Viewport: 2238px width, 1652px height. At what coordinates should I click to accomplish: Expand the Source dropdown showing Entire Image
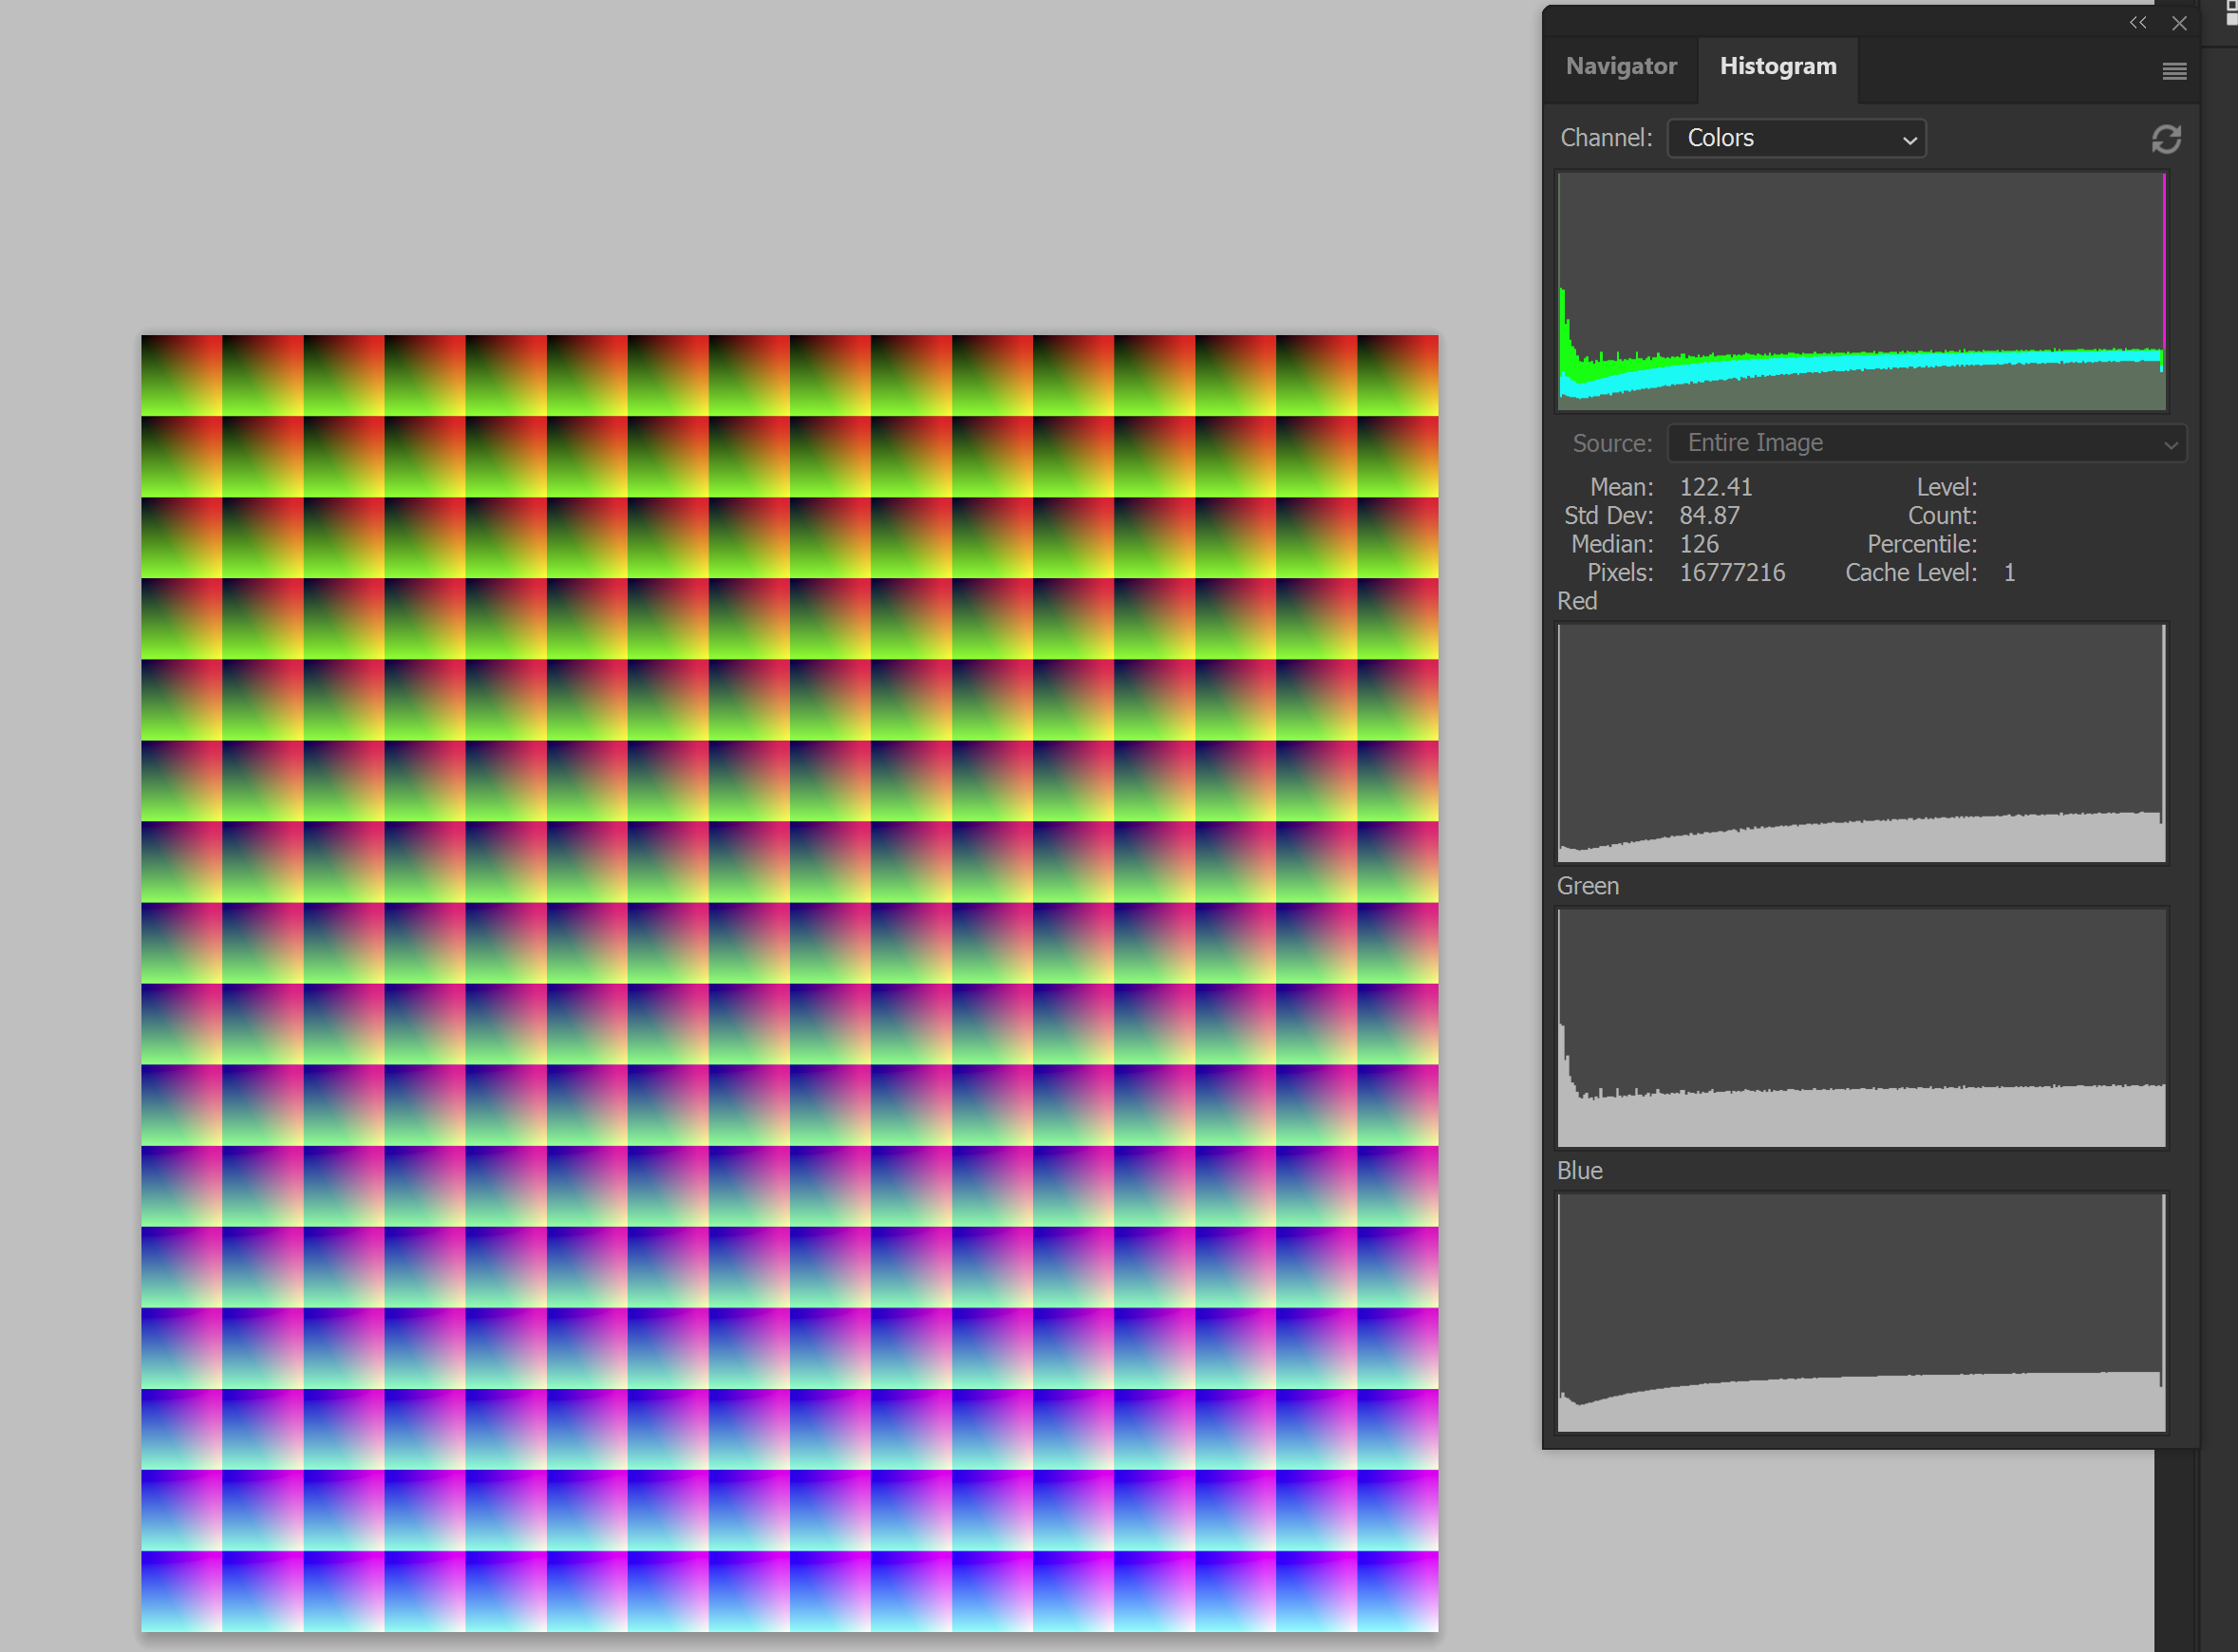click(x=1926, y=443)
